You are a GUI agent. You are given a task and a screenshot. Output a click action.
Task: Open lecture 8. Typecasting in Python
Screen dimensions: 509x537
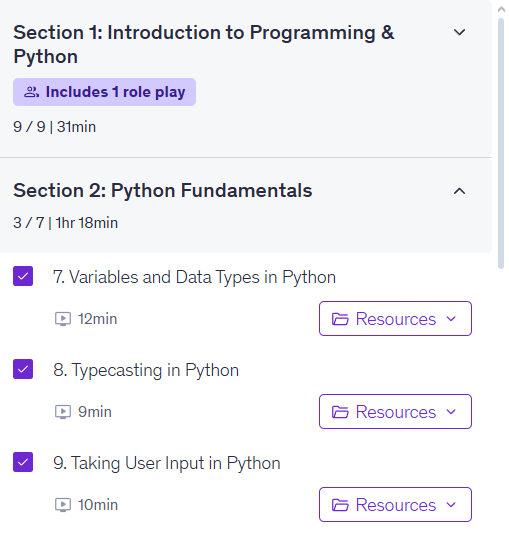click(146, 370)
